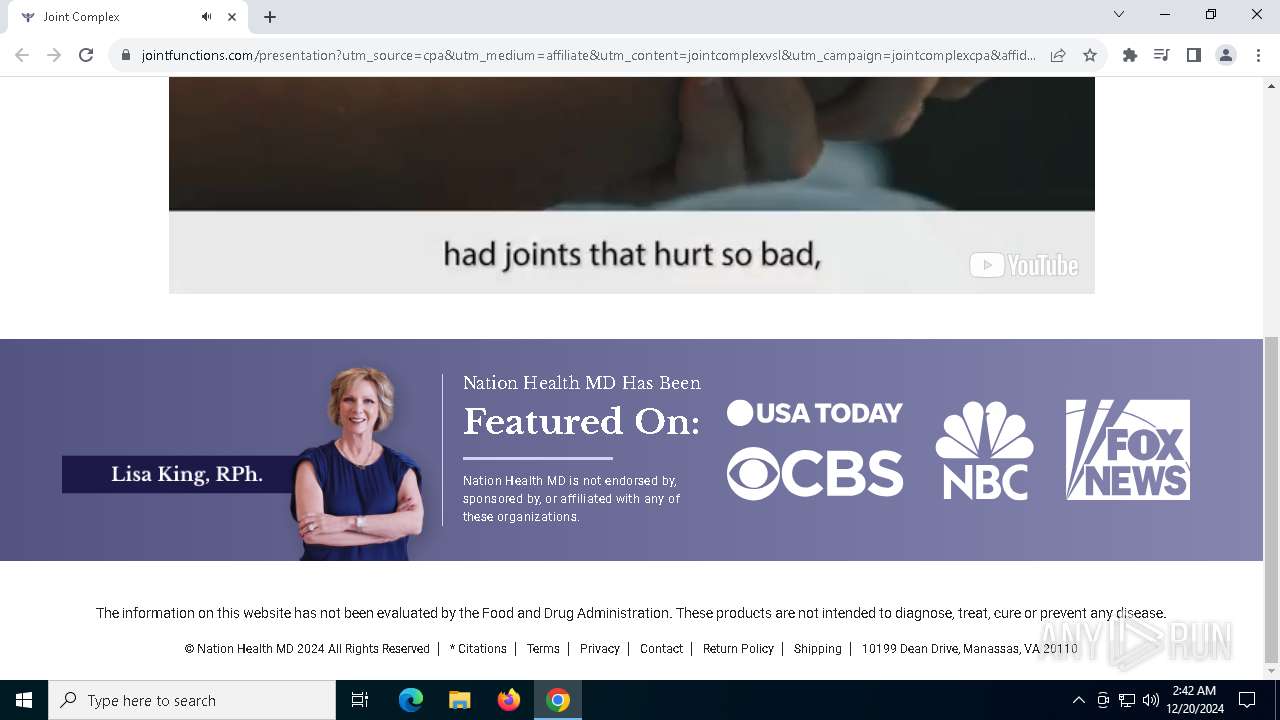Share this page icon

1058,56
